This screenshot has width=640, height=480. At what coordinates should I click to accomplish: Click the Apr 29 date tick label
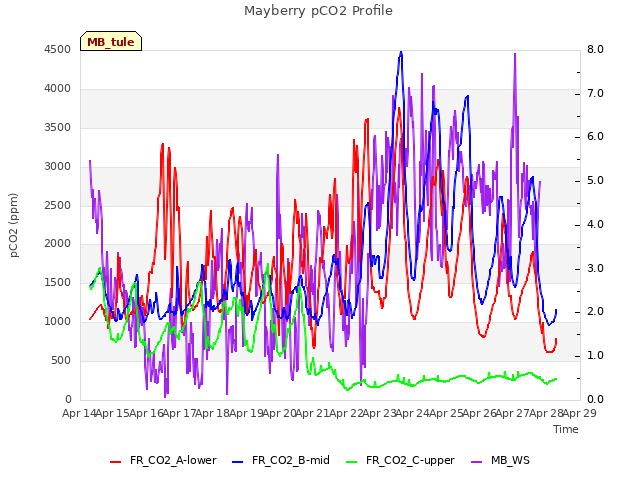[580, 413]
